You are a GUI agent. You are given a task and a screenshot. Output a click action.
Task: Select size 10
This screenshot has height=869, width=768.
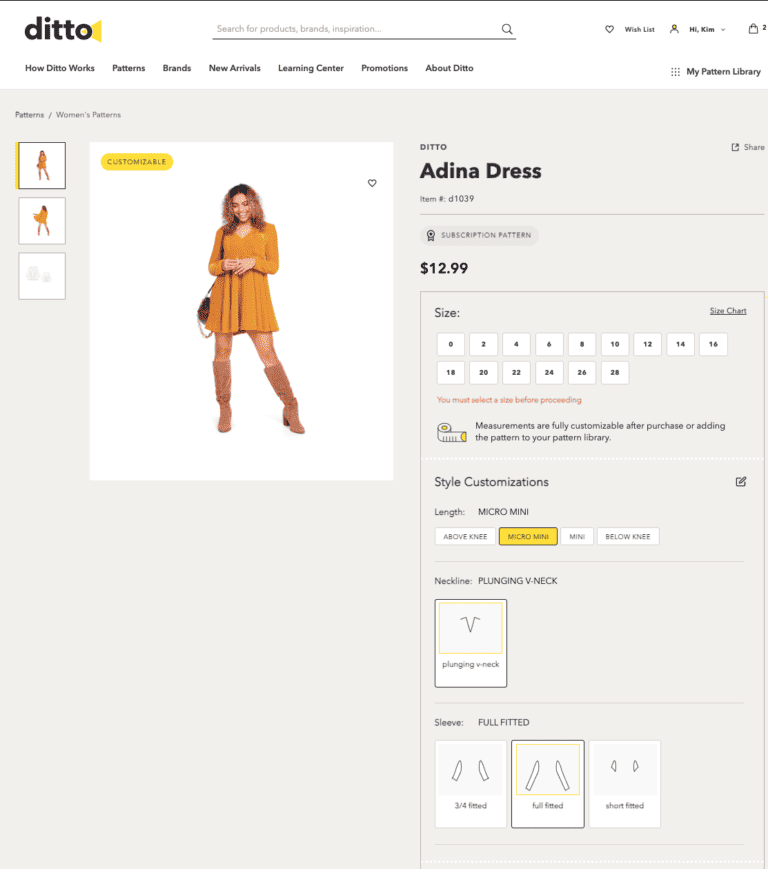click(614, 344)
